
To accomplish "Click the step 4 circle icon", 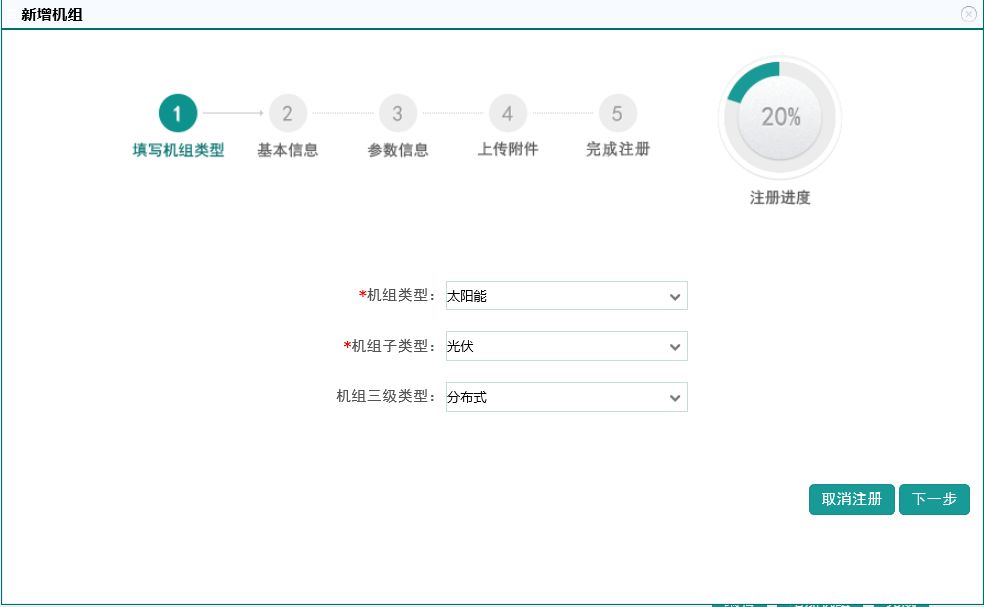I will coord(508,114).
